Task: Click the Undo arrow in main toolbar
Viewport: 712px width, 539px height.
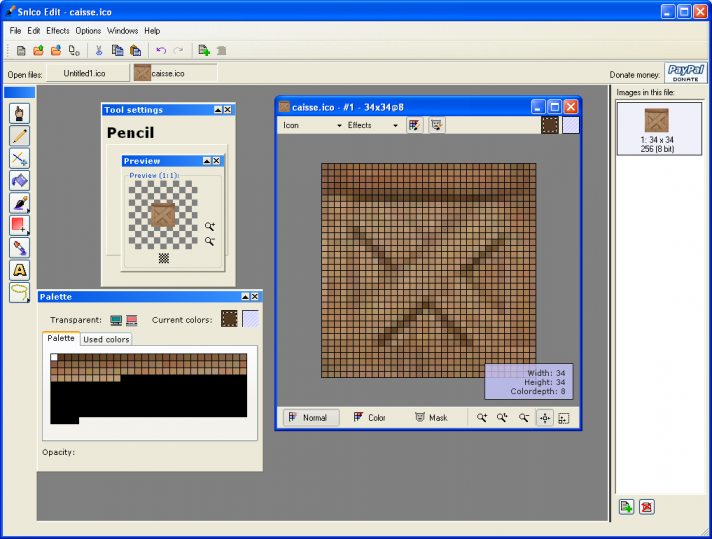Action: (160, 50)
